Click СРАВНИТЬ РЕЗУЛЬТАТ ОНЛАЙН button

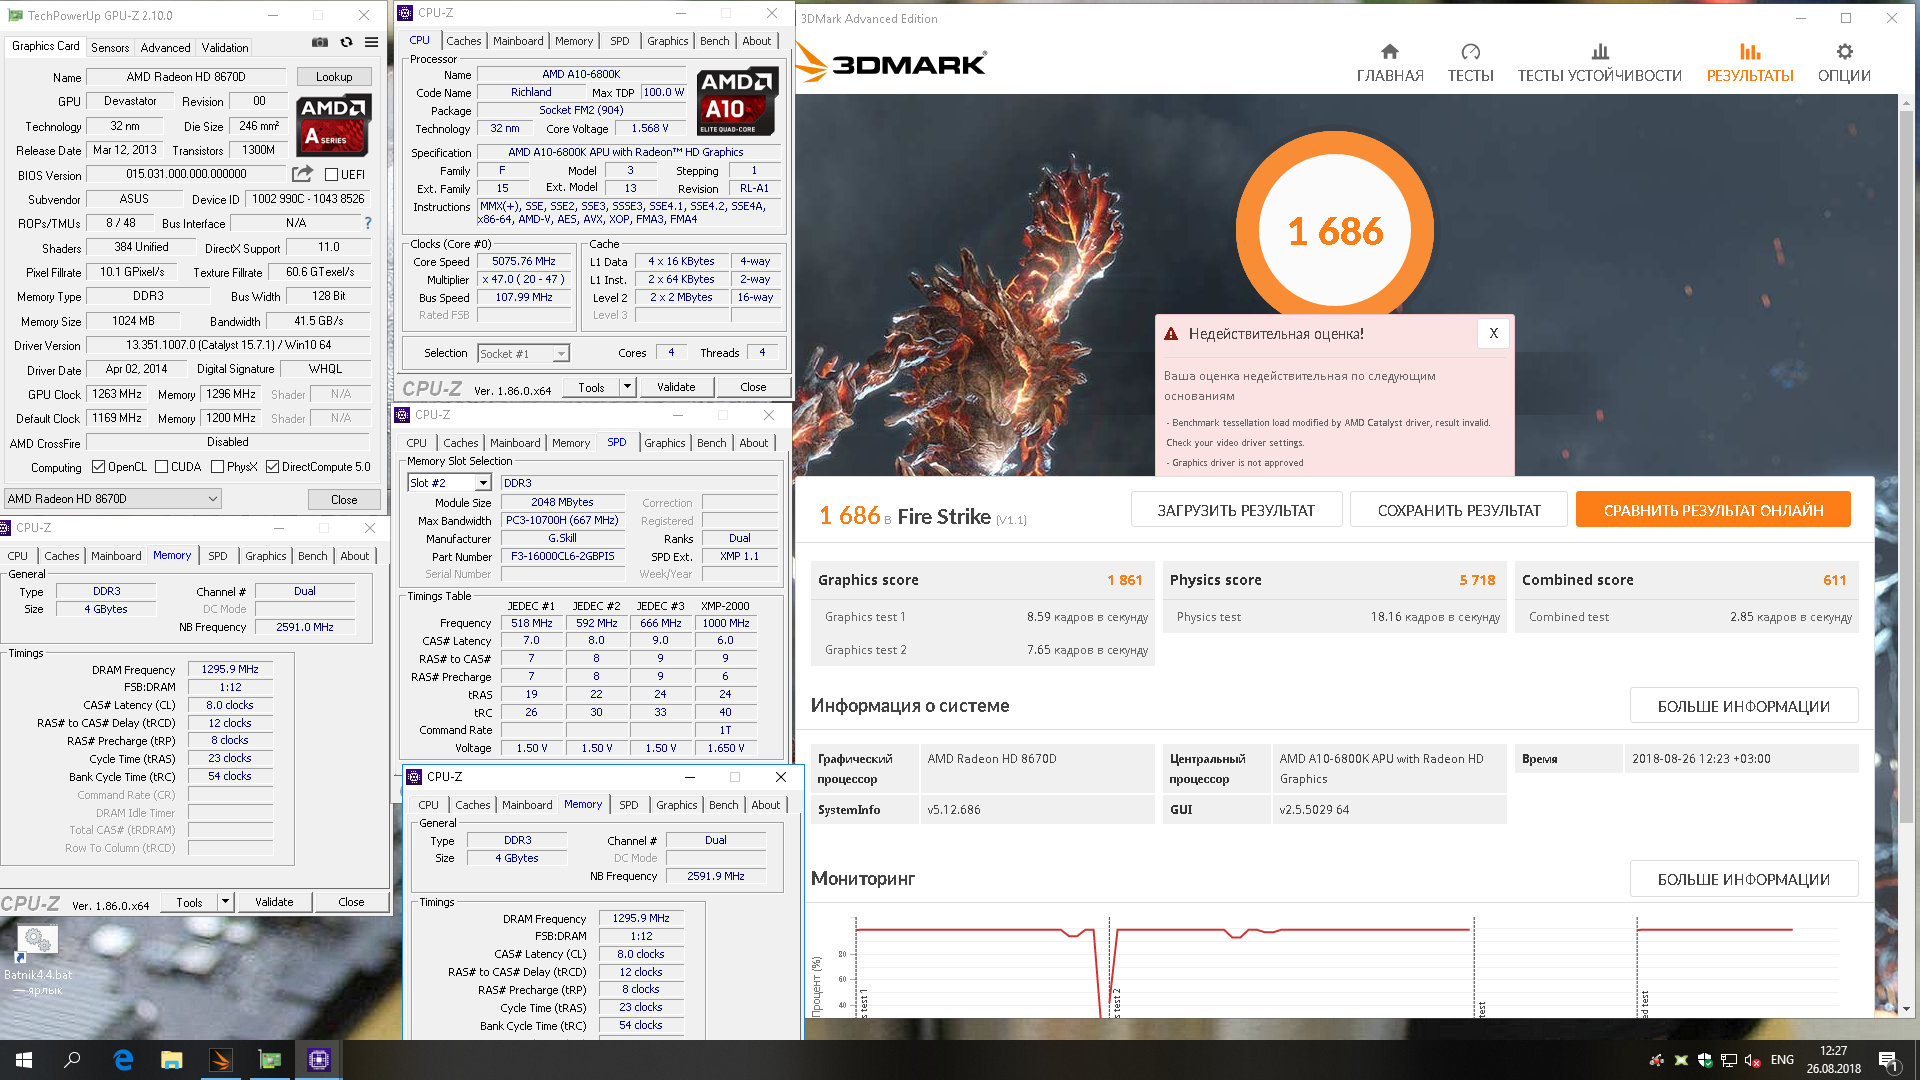point(1713,510)
